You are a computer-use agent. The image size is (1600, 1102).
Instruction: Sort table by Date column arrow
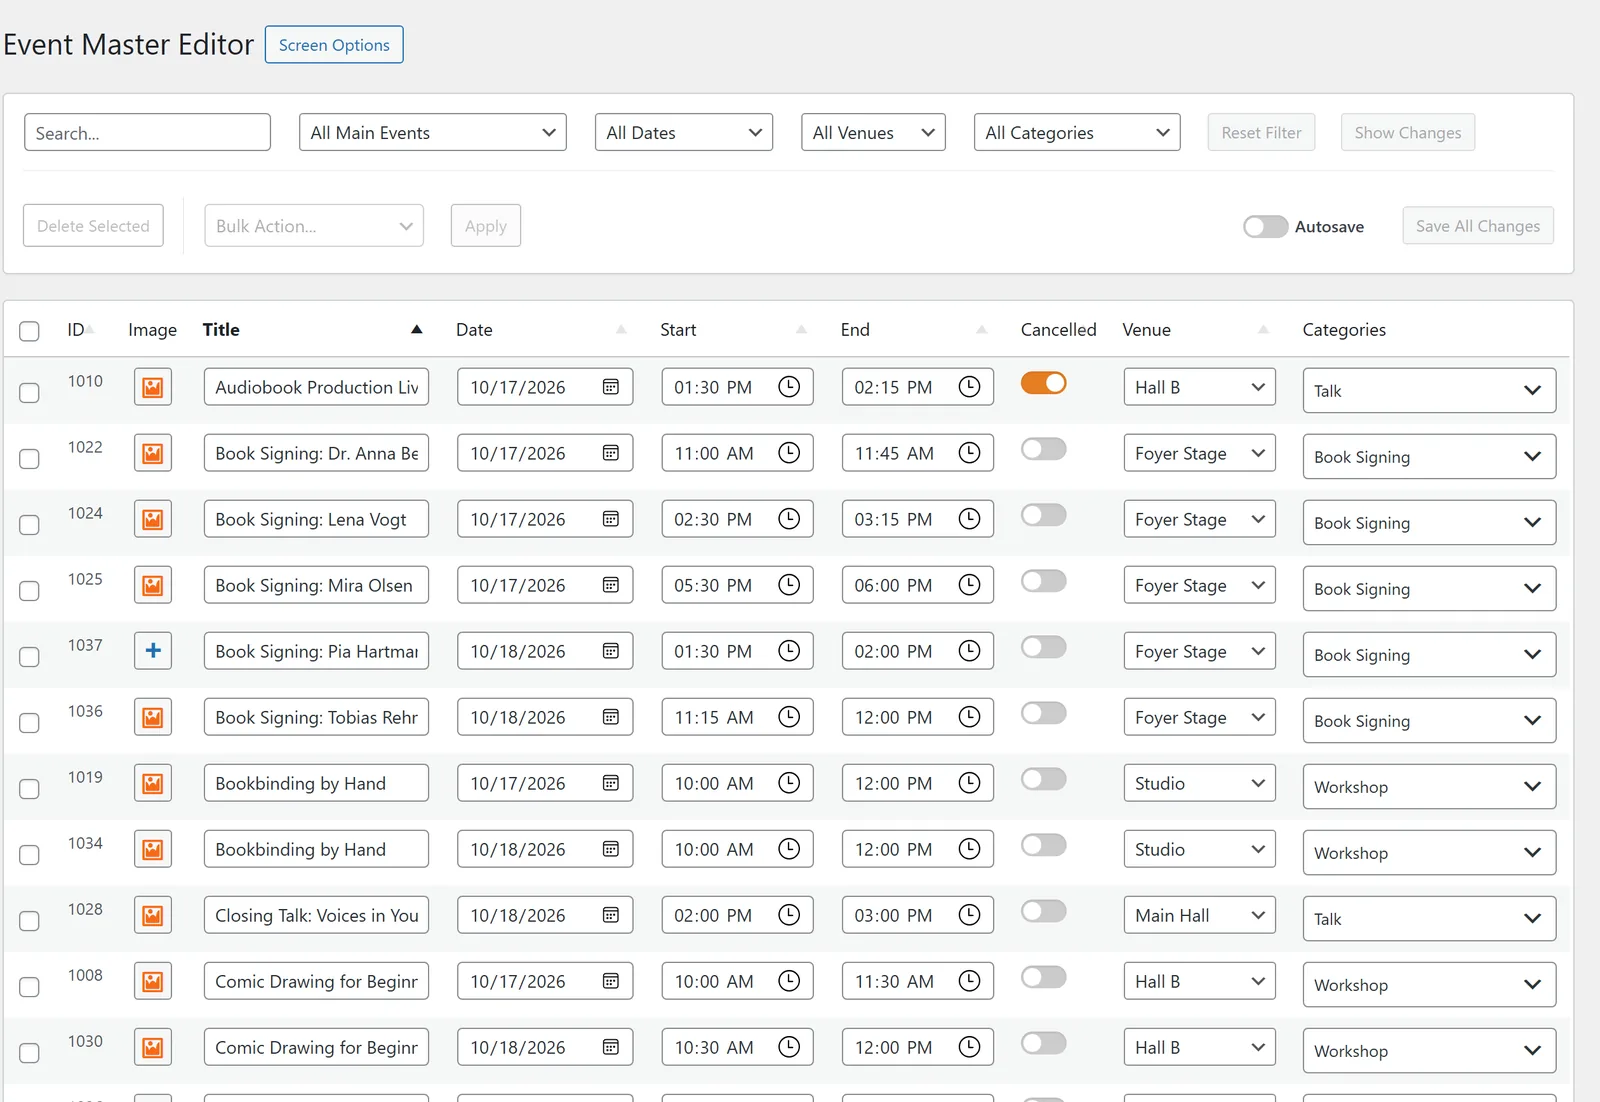621,329
